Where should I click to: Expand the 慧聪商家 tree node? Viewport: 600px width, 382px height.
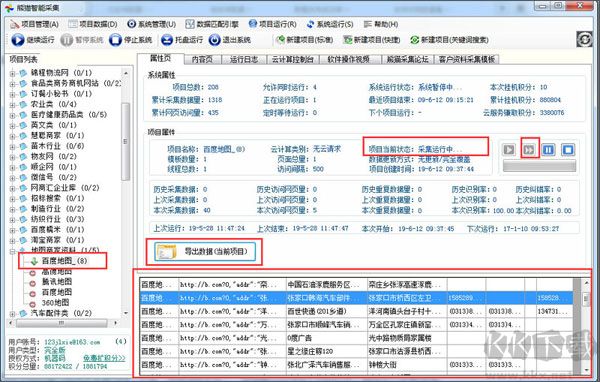pos(12,136)
